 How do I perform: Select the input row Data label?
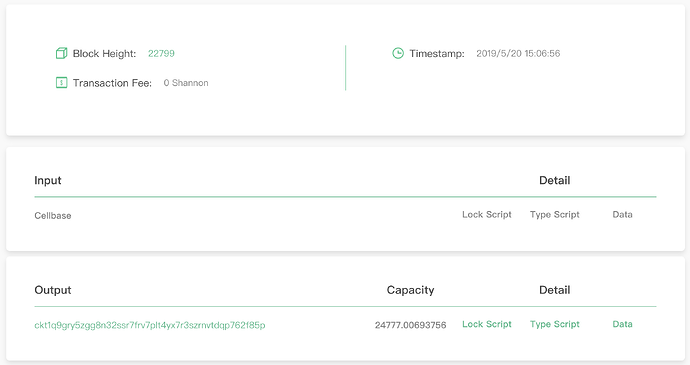click(x=622, y=214)
